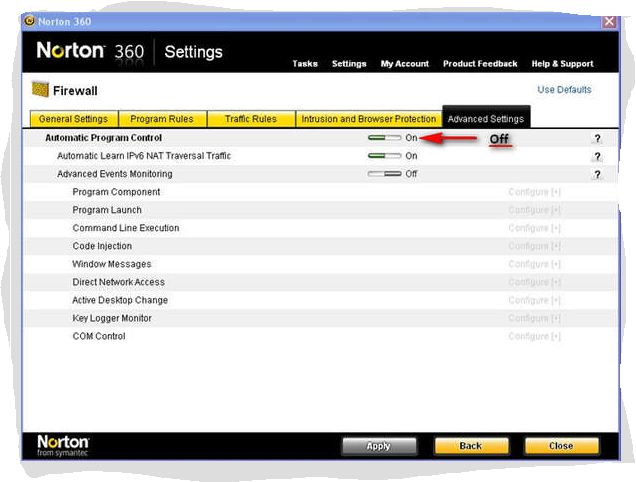The image size is (636, 482).
Task: Click the Use Defaults link
Action: coord(564,90)
